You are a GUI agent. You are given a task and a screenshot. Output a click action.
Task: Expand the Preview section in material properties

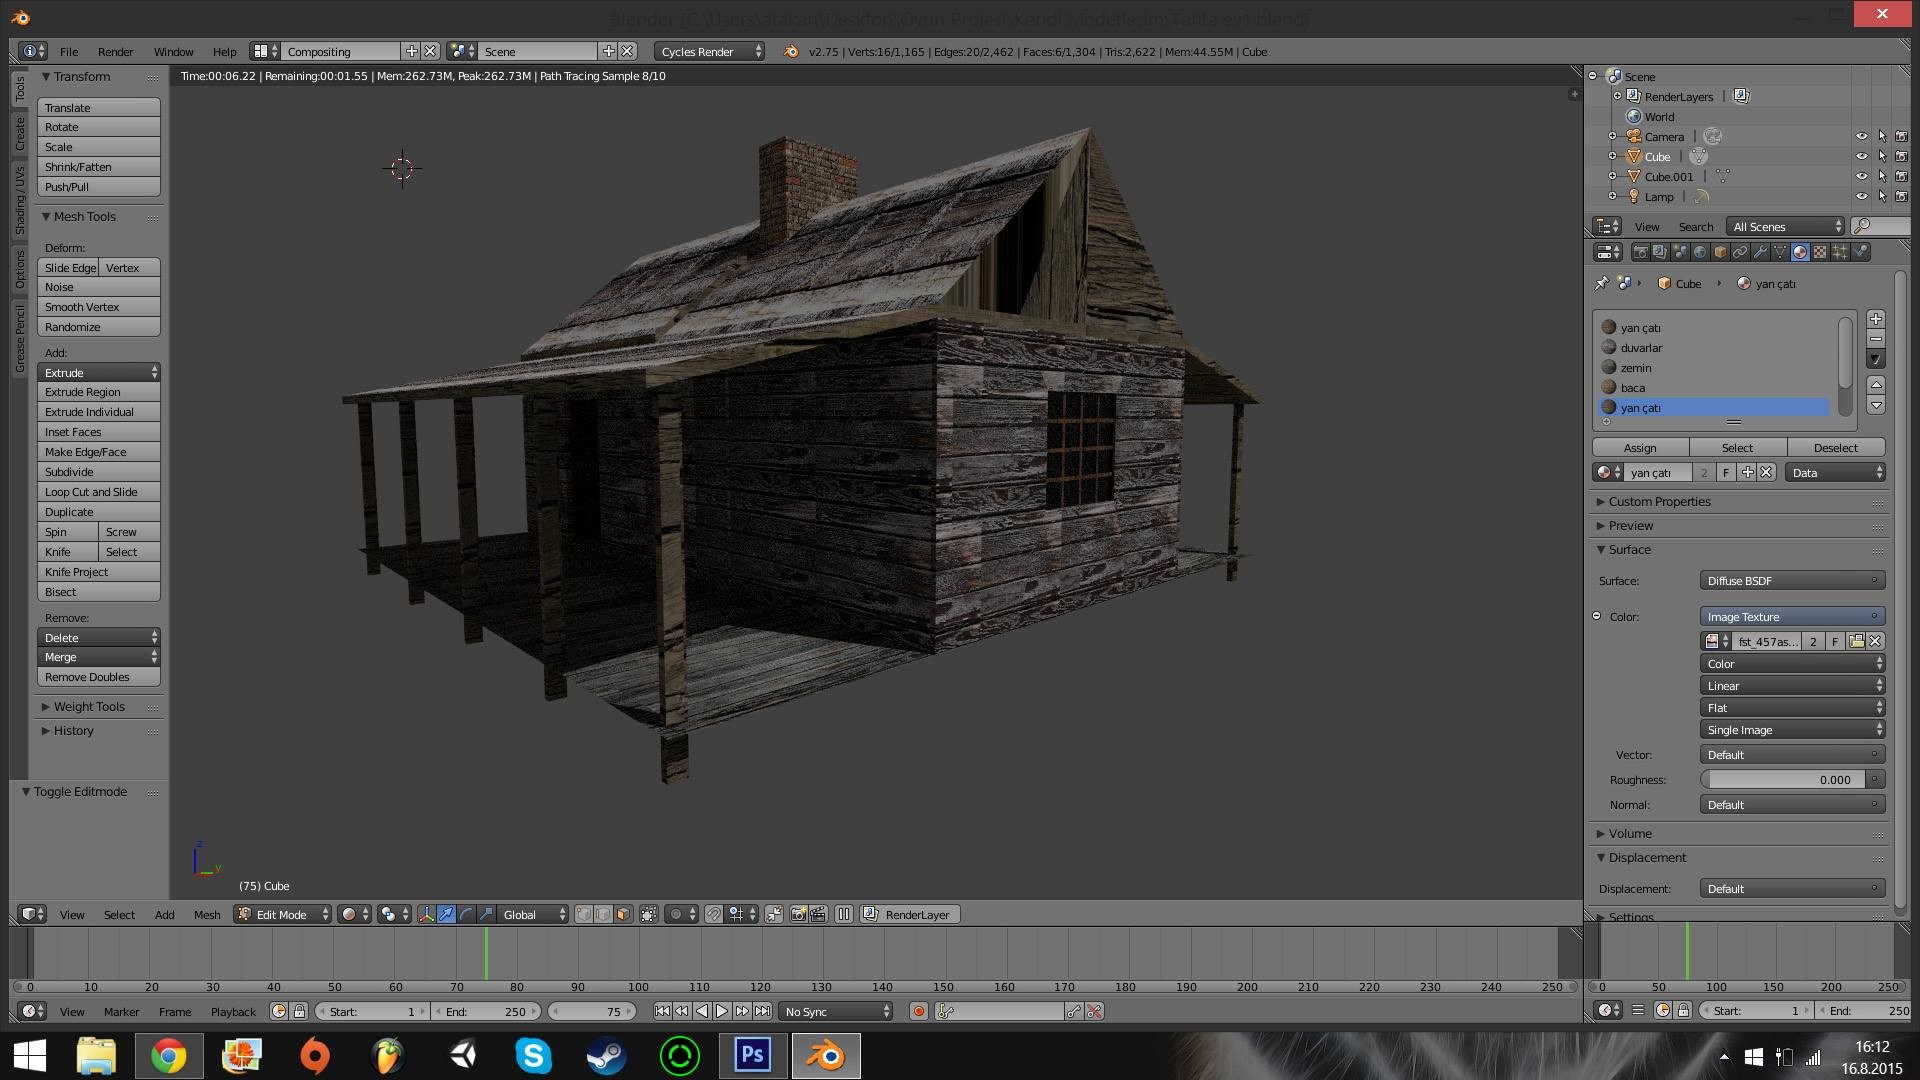click(1631, 525)
